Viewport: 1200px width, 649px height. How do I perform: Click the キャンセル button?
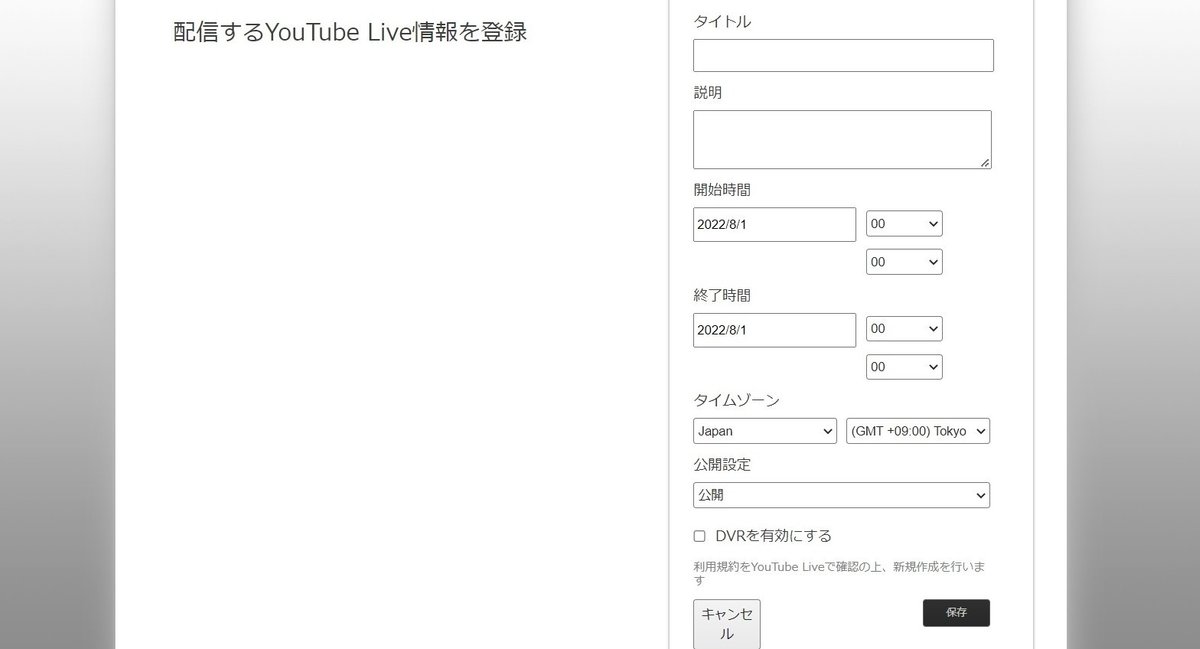click(x=727, y=624)
